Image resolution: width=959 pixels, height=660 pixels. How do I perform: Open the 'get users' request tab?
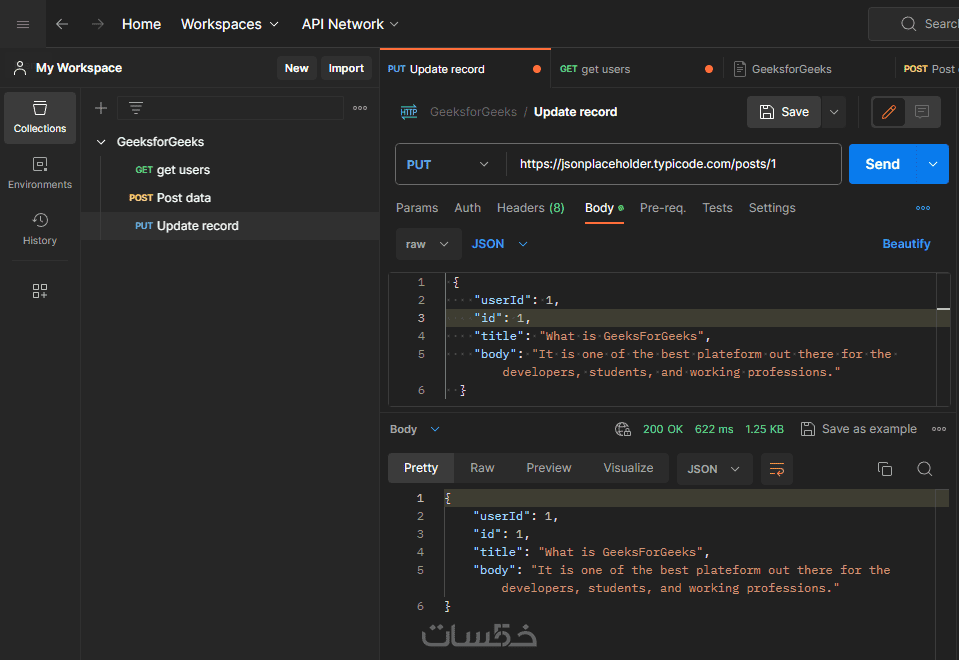(x=605, y=69)
